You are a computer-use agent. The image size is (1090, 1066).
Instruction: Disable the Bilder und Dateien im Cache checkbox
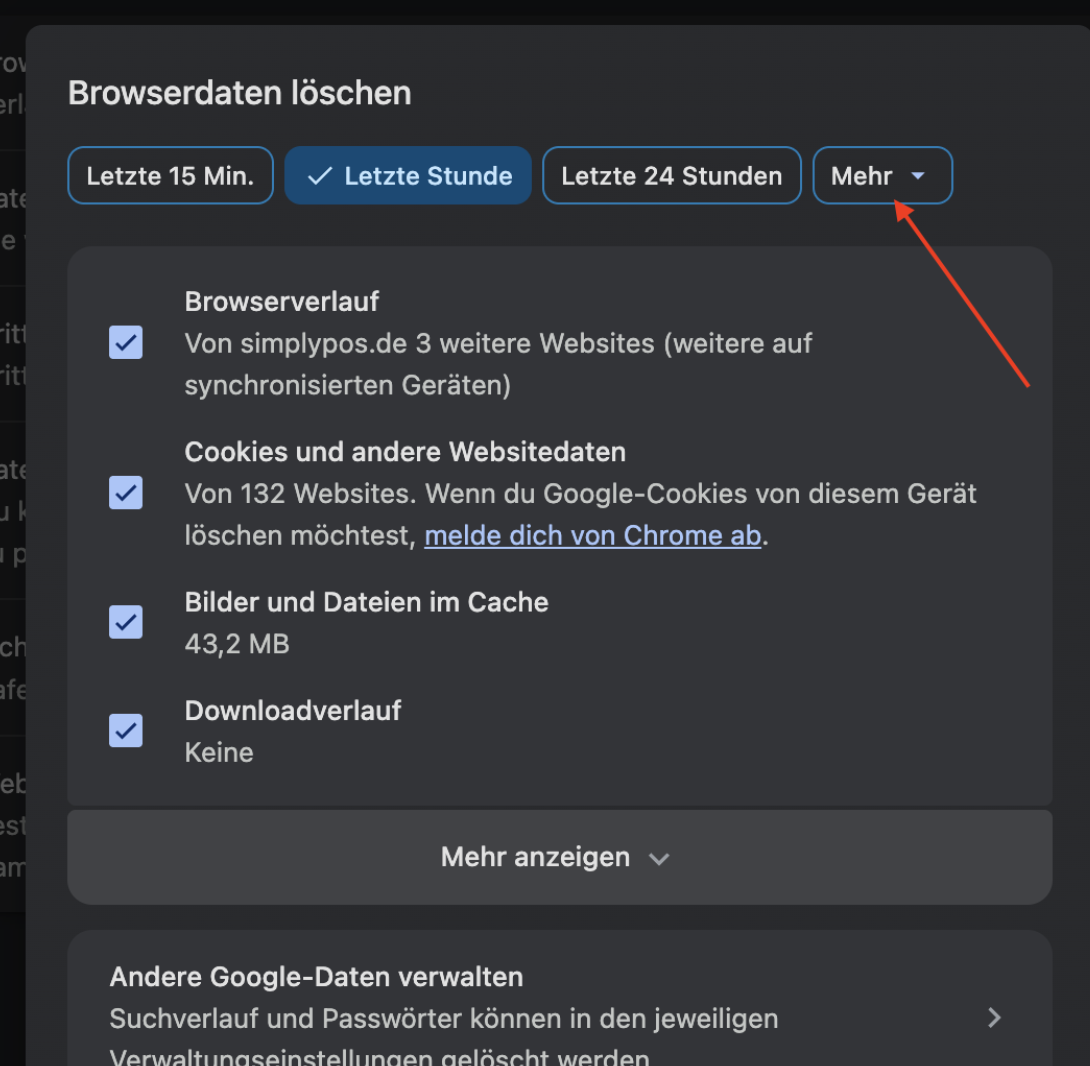coord(126,622)
